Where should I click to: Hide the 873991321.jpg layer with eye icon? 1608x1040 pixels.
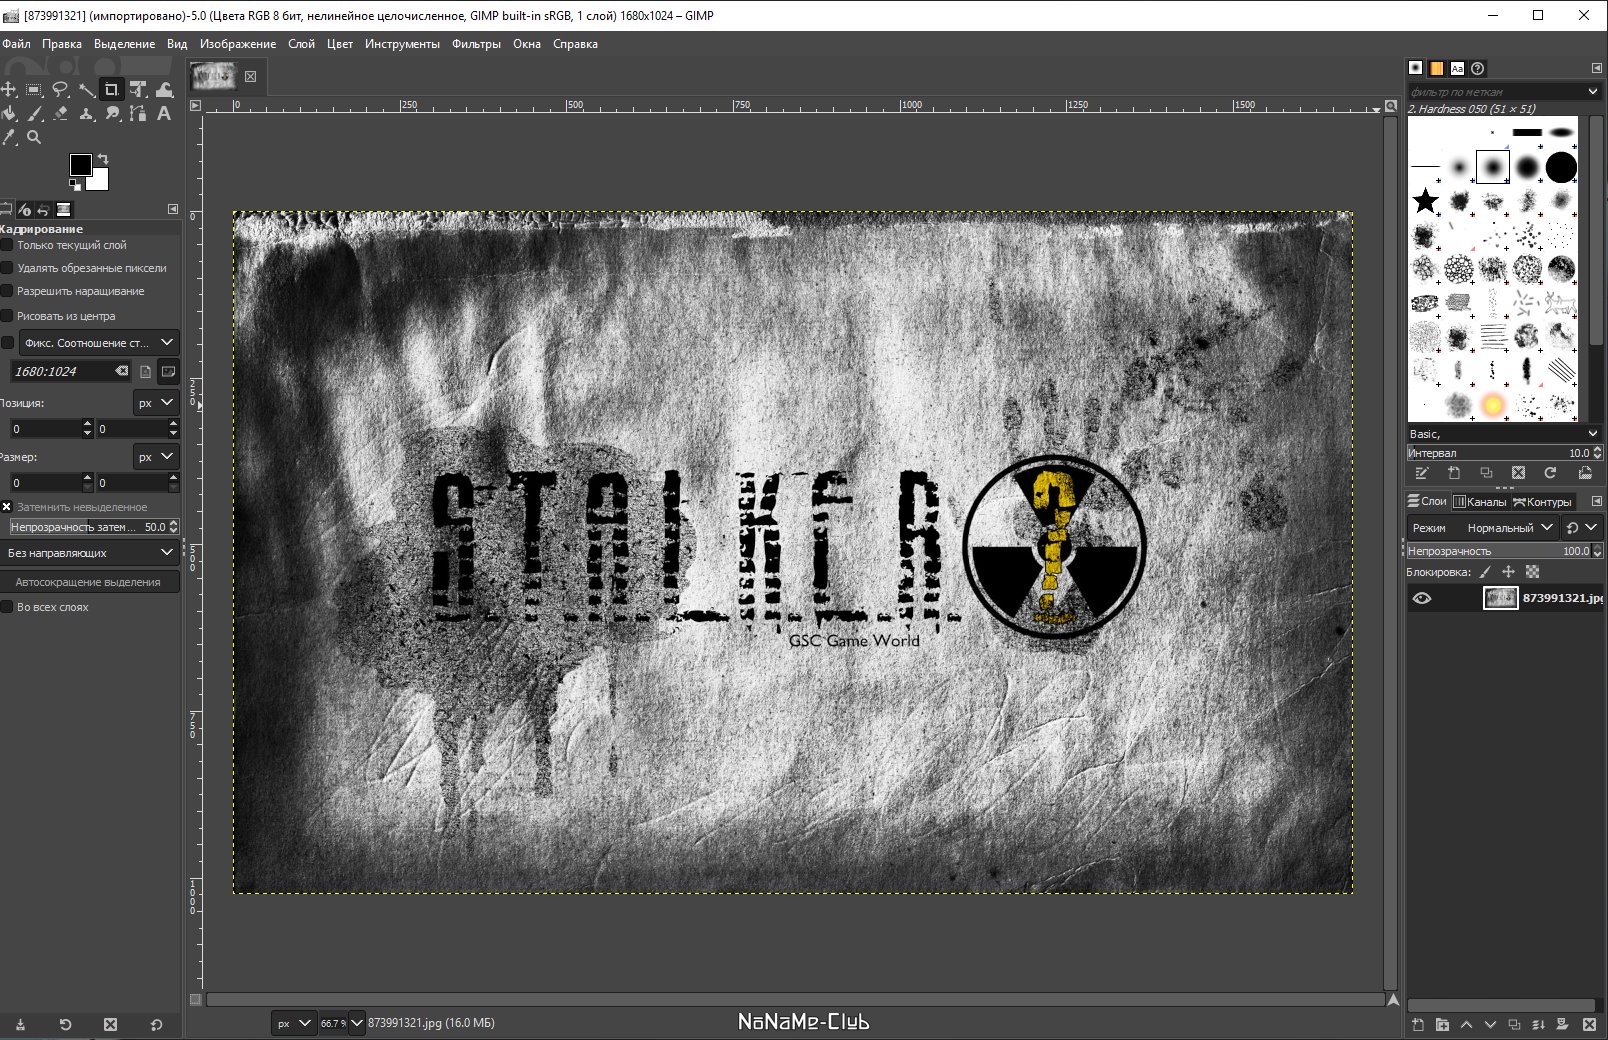coord(1421,598)
